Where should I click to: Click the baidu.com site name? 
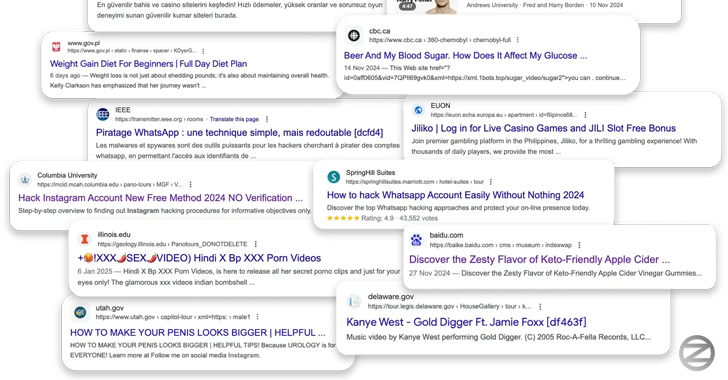tap(446, 236)
